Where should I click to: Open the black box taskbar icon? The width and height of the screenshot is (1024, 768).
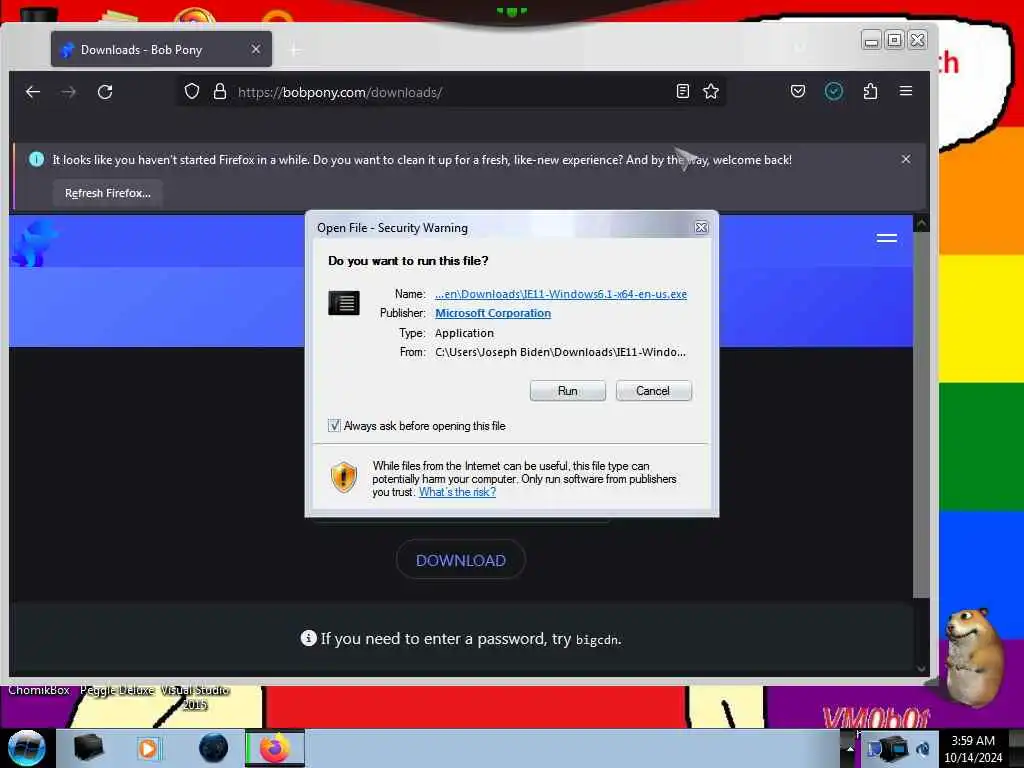coord(88,748)
